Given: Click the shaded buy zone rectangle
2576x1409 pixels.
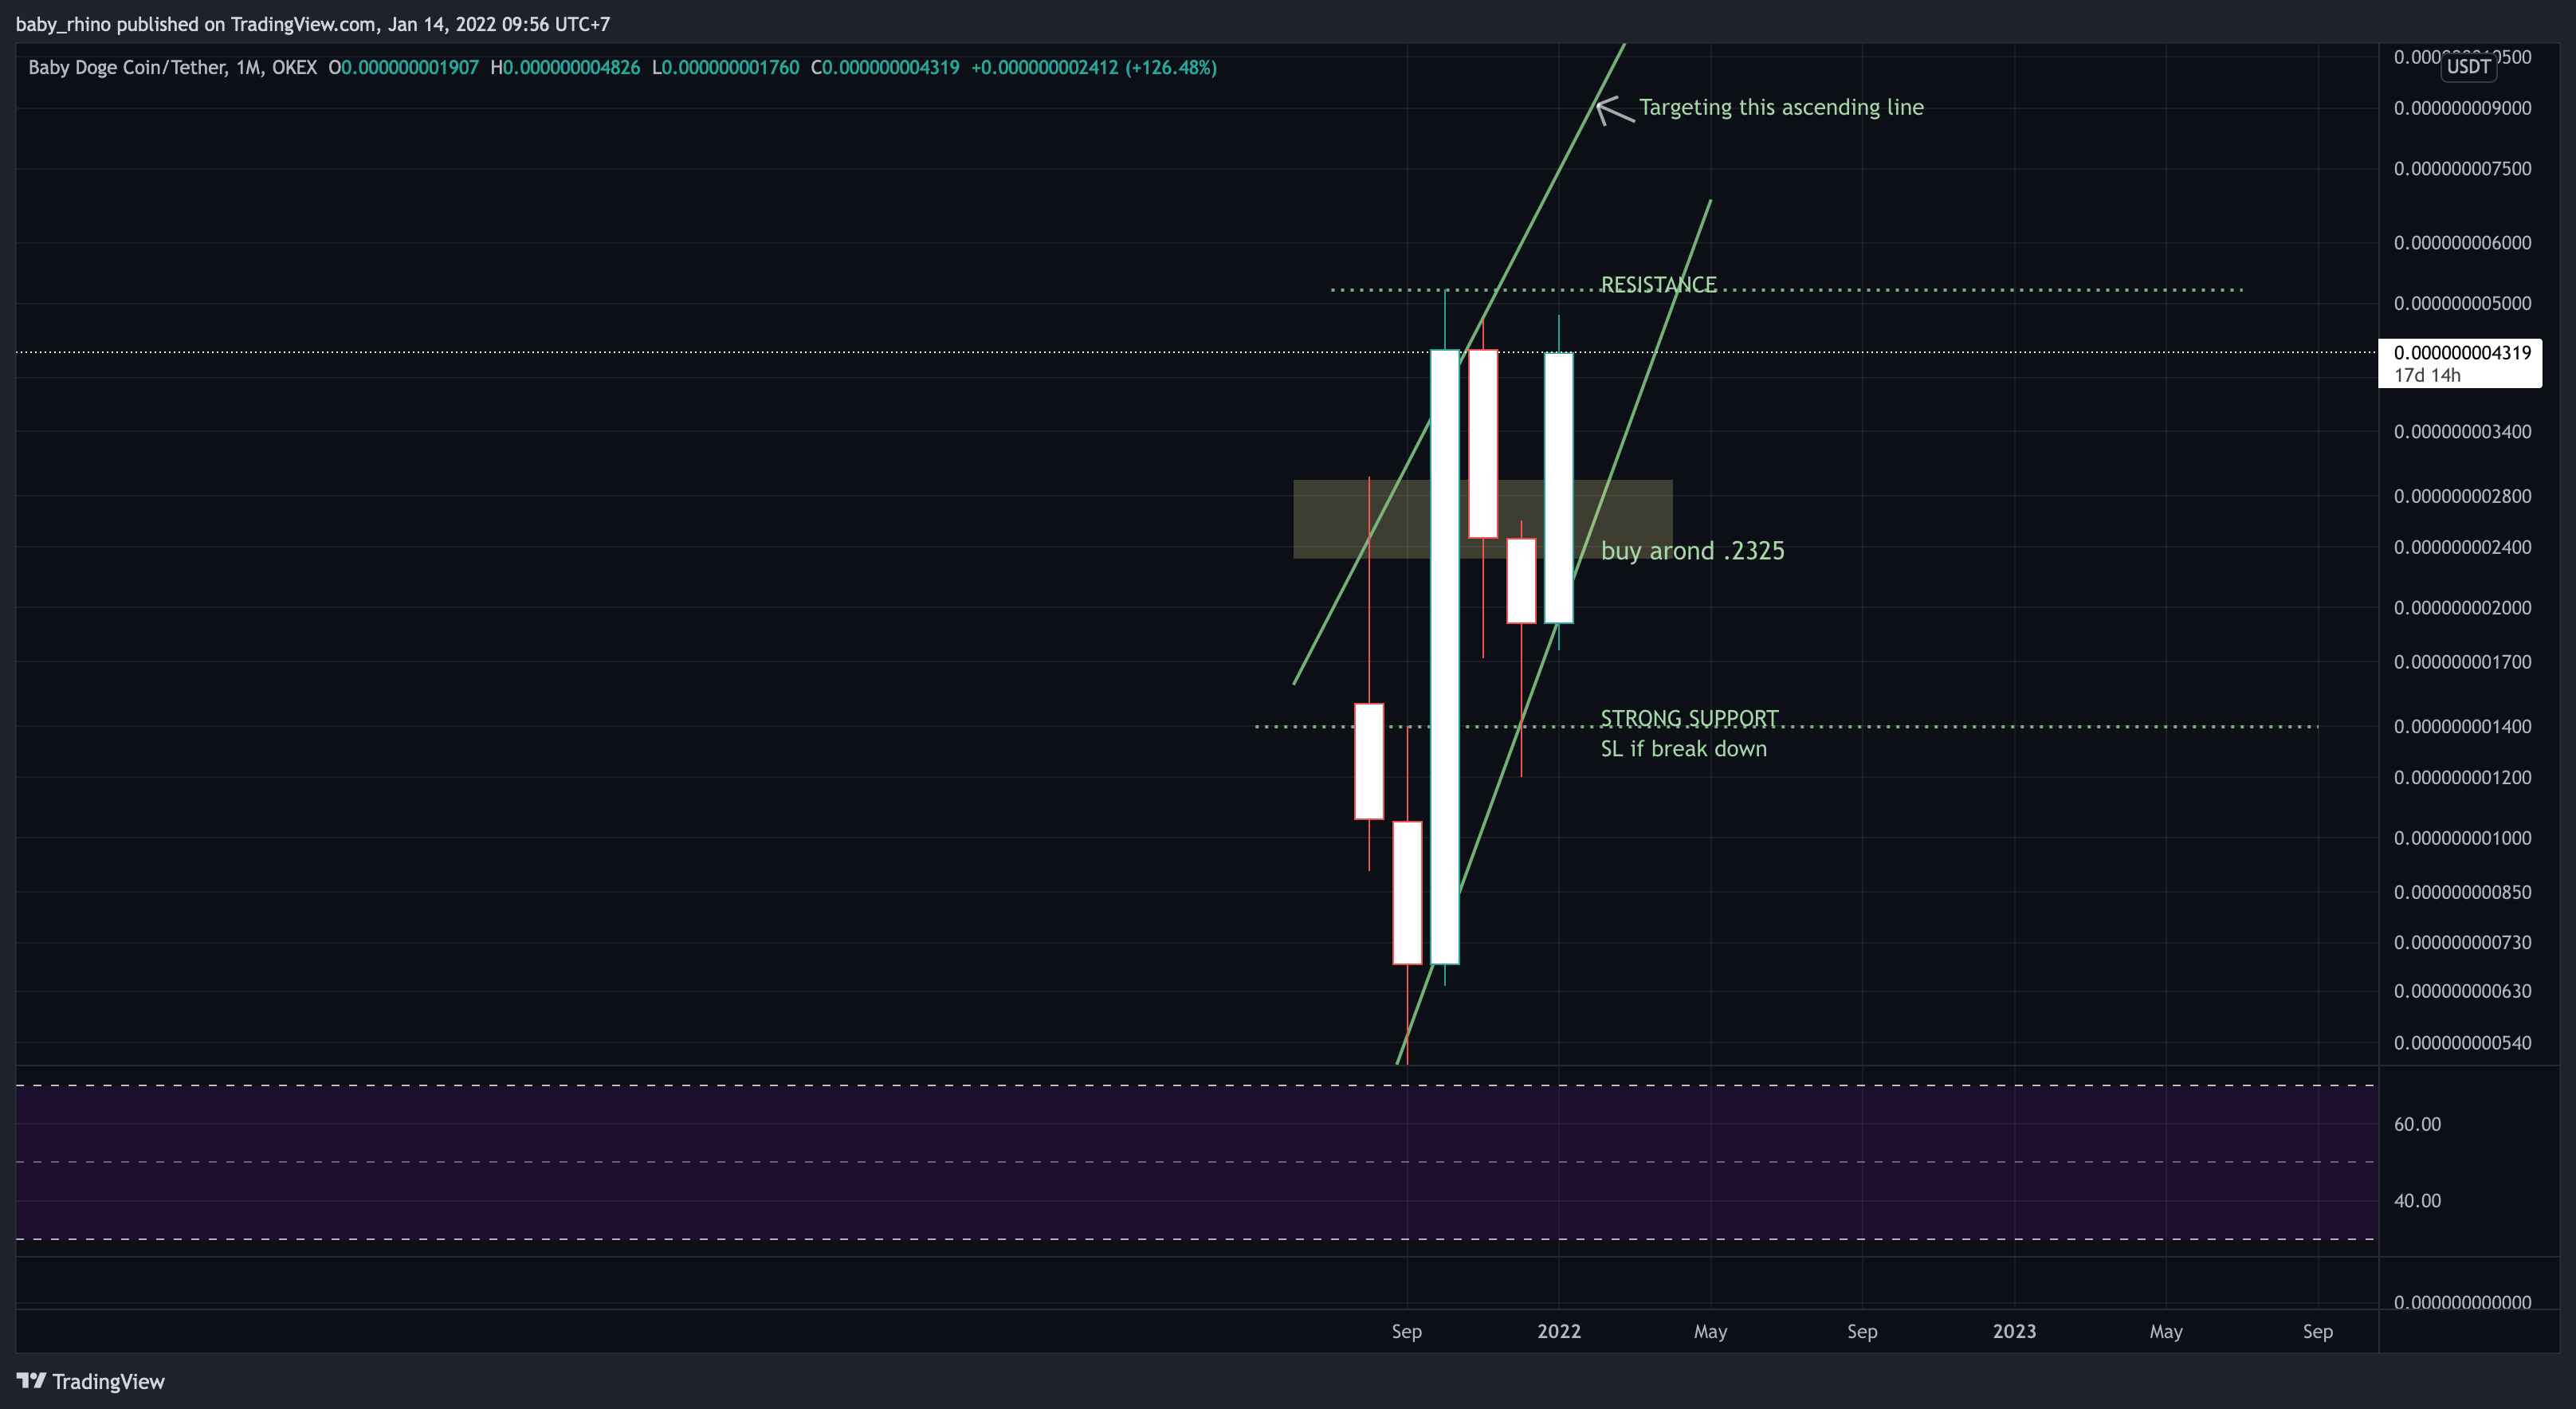Looking at the screenshot, I should (x=1482, y=519).
